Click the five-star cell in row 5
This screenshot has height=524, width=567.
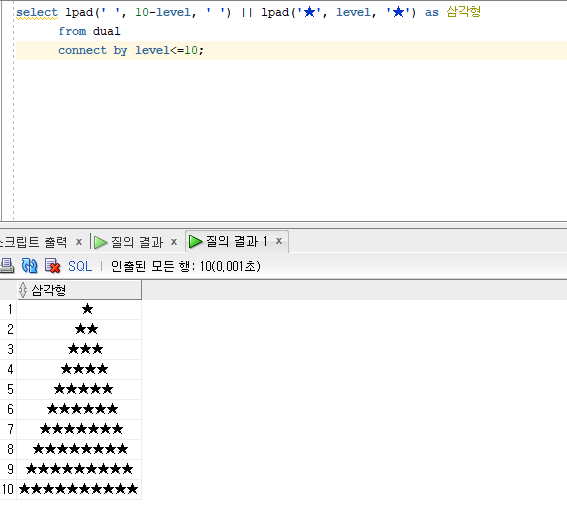(79, 389)
